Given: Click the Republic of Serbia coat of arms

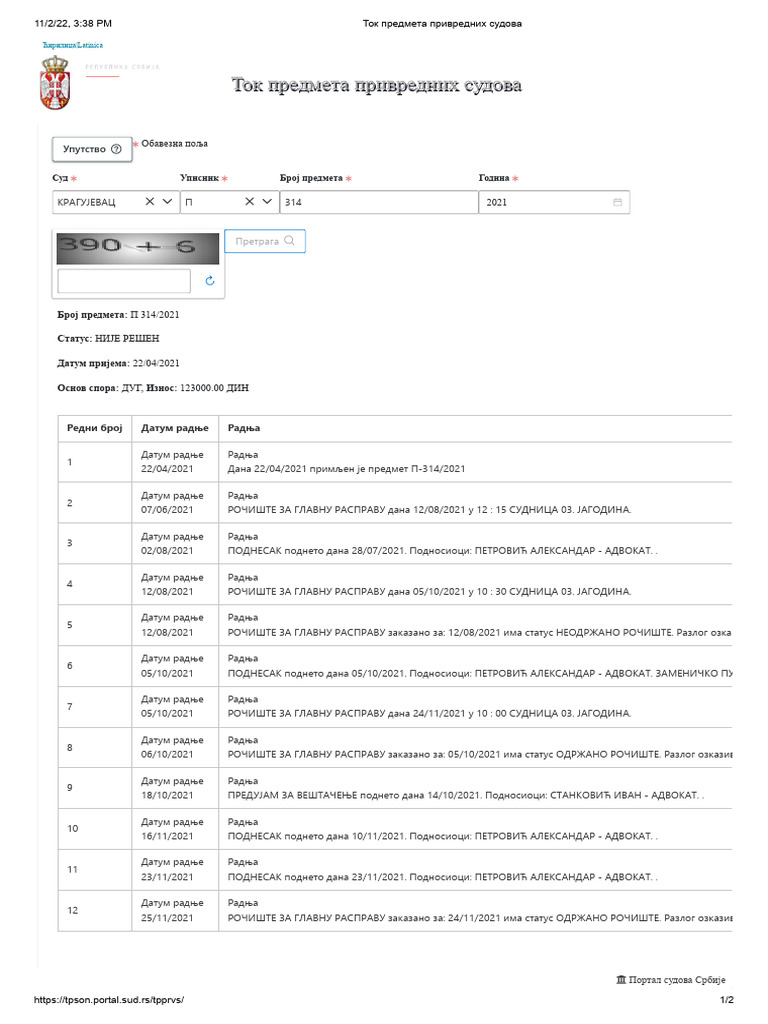Looking at the screenshot, I should pyautogui.click(x=55, y=83).
